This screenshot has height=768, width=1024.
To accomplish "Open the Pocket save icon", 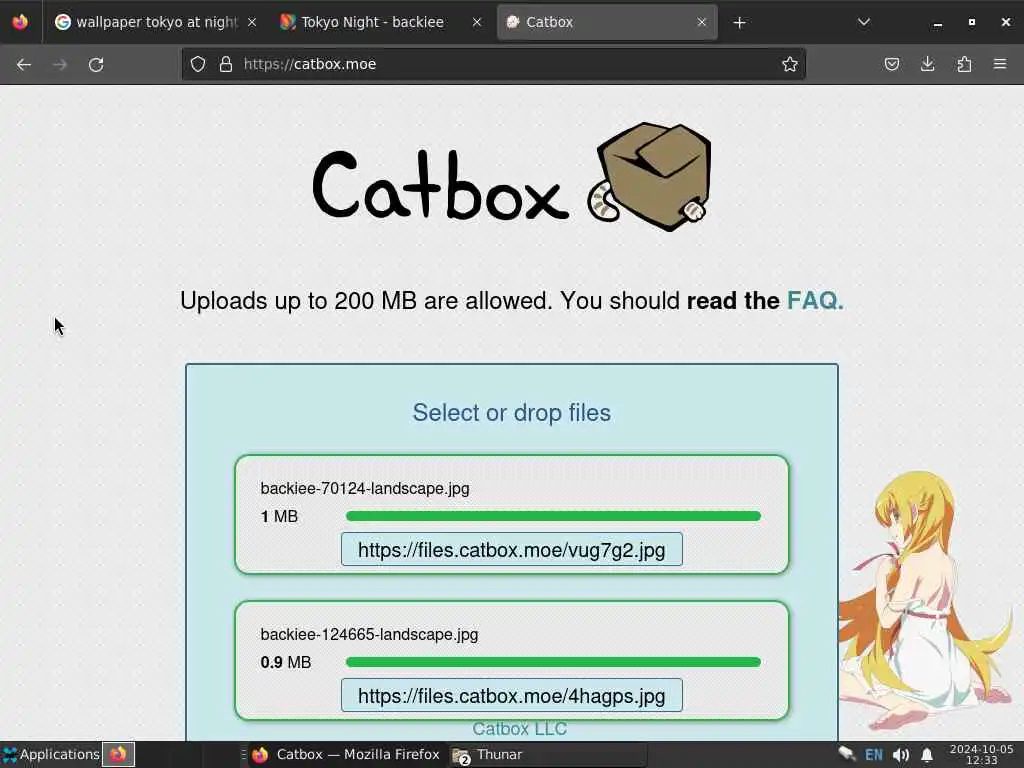I will pos(891,64).
